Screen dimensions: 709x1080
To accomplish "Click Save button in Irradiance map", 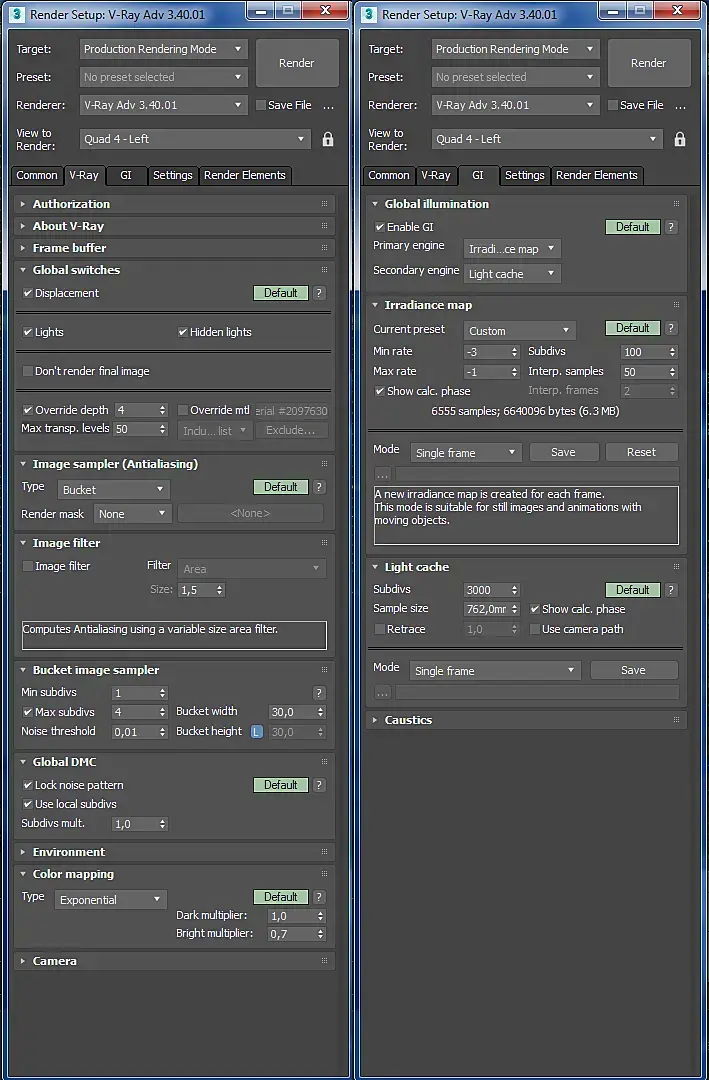I will click(x=563, y=453).
